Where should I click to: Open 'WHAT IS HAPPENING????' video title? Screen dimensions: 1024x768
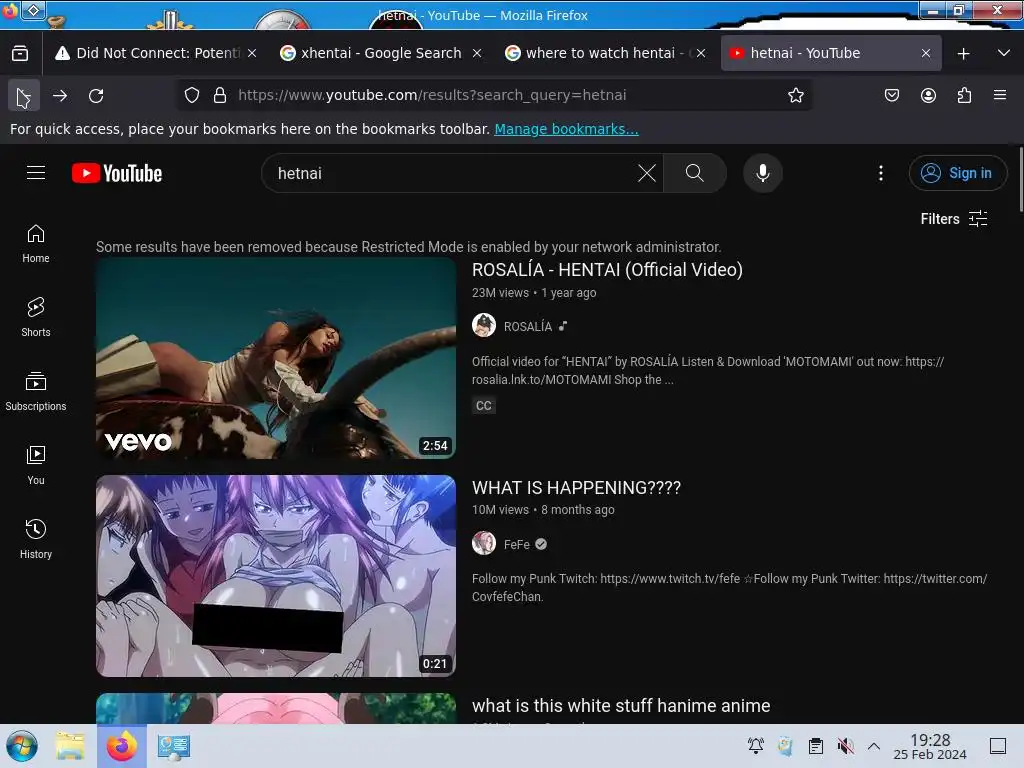pyautogui.click(x=576, y=488)
